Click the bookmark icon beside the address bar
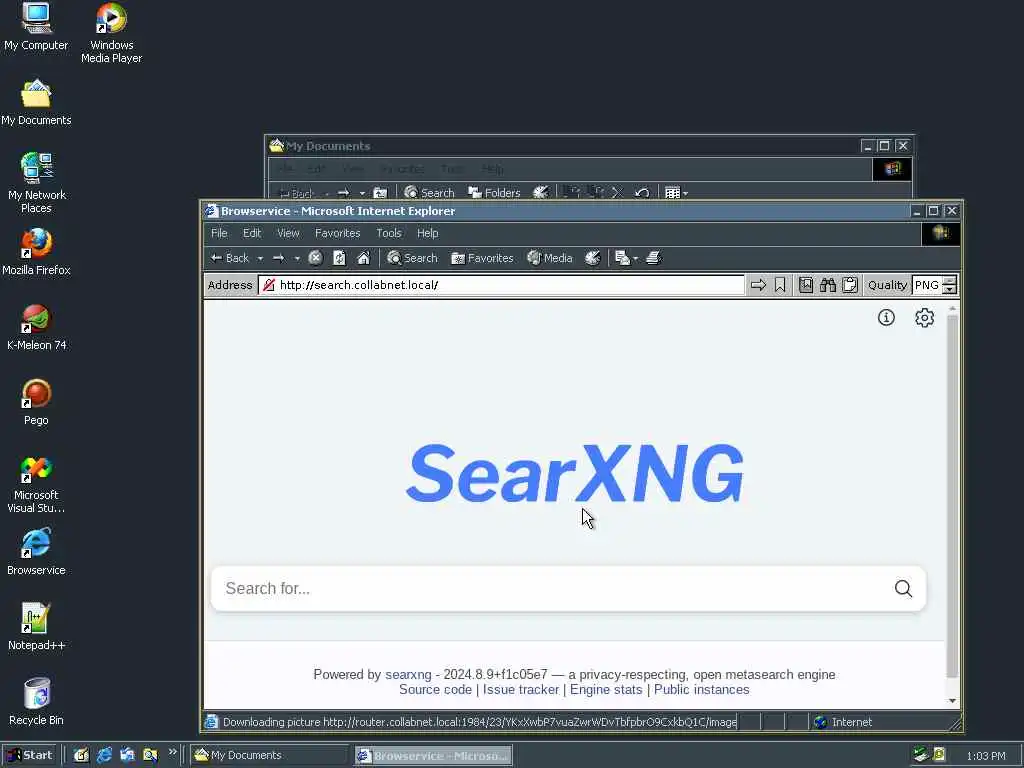This screenshot has width=1024, height=768. click(780, 285)
